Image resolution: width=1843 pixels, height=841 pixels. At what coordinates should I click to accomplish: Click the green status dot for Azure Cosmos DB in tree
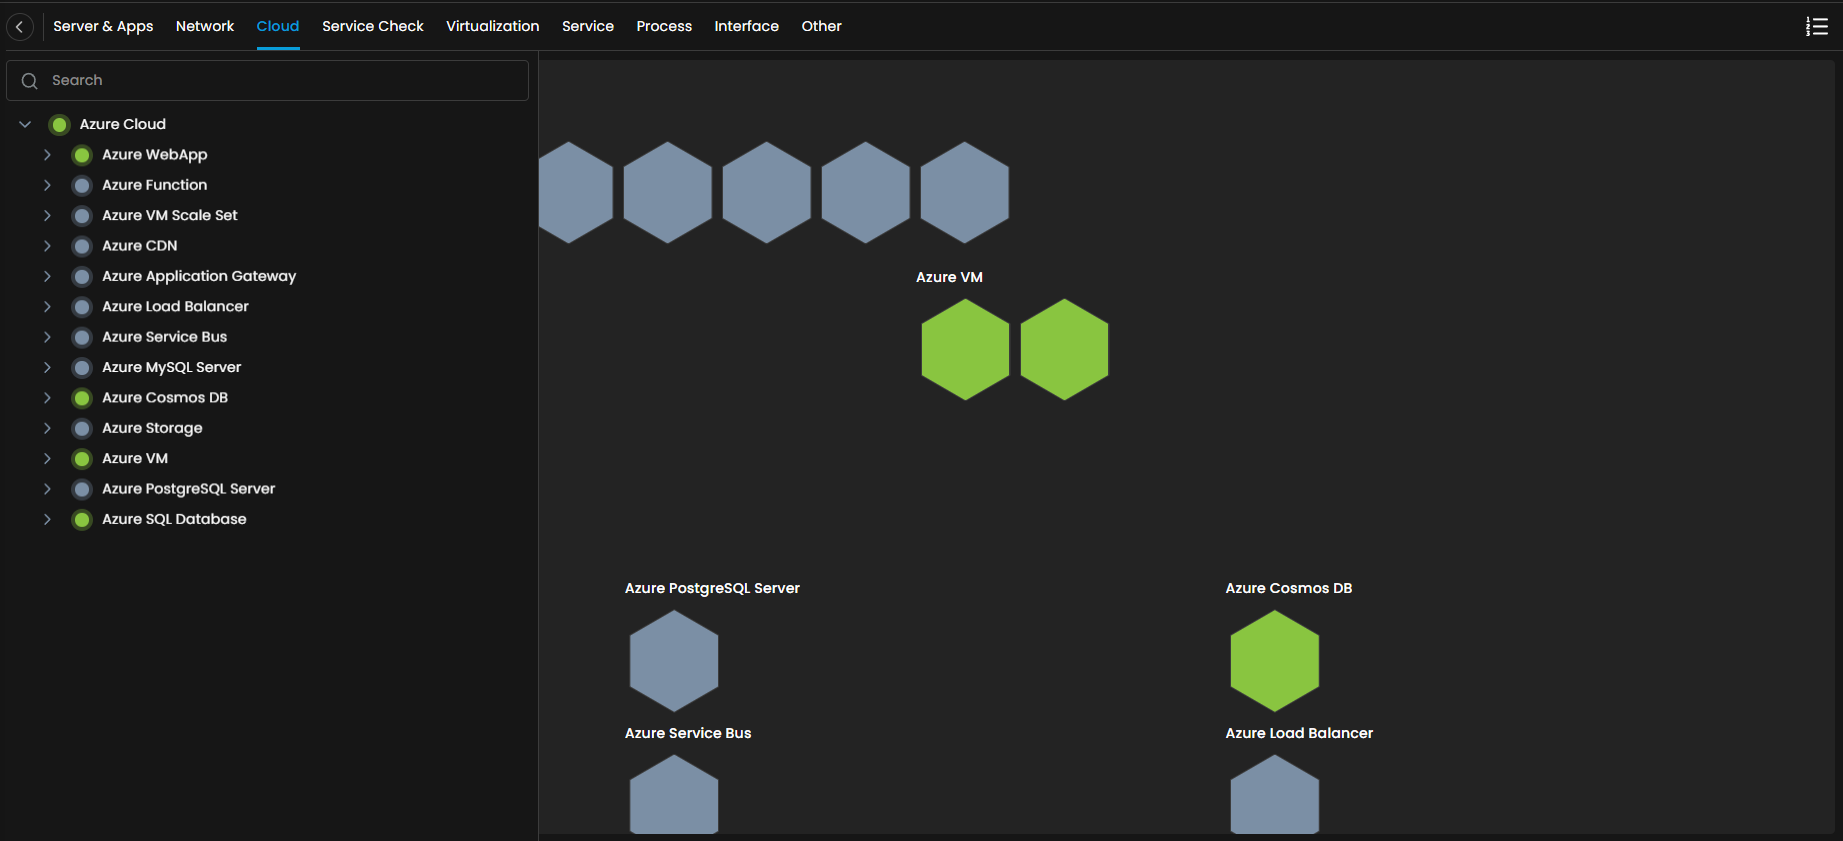click(83, 398)
